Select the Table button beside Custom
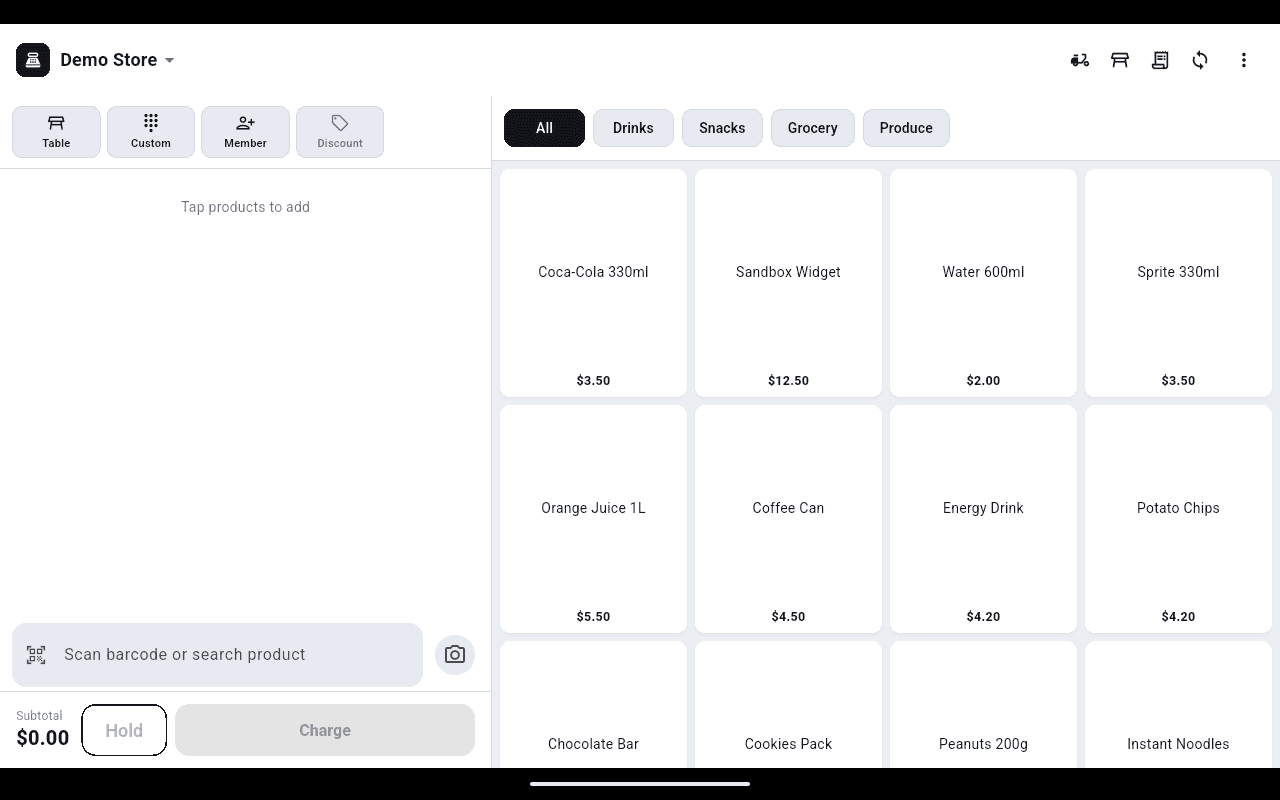This screenshot has width=1280, height=800. pyautogui.click(x=56, y=132)
